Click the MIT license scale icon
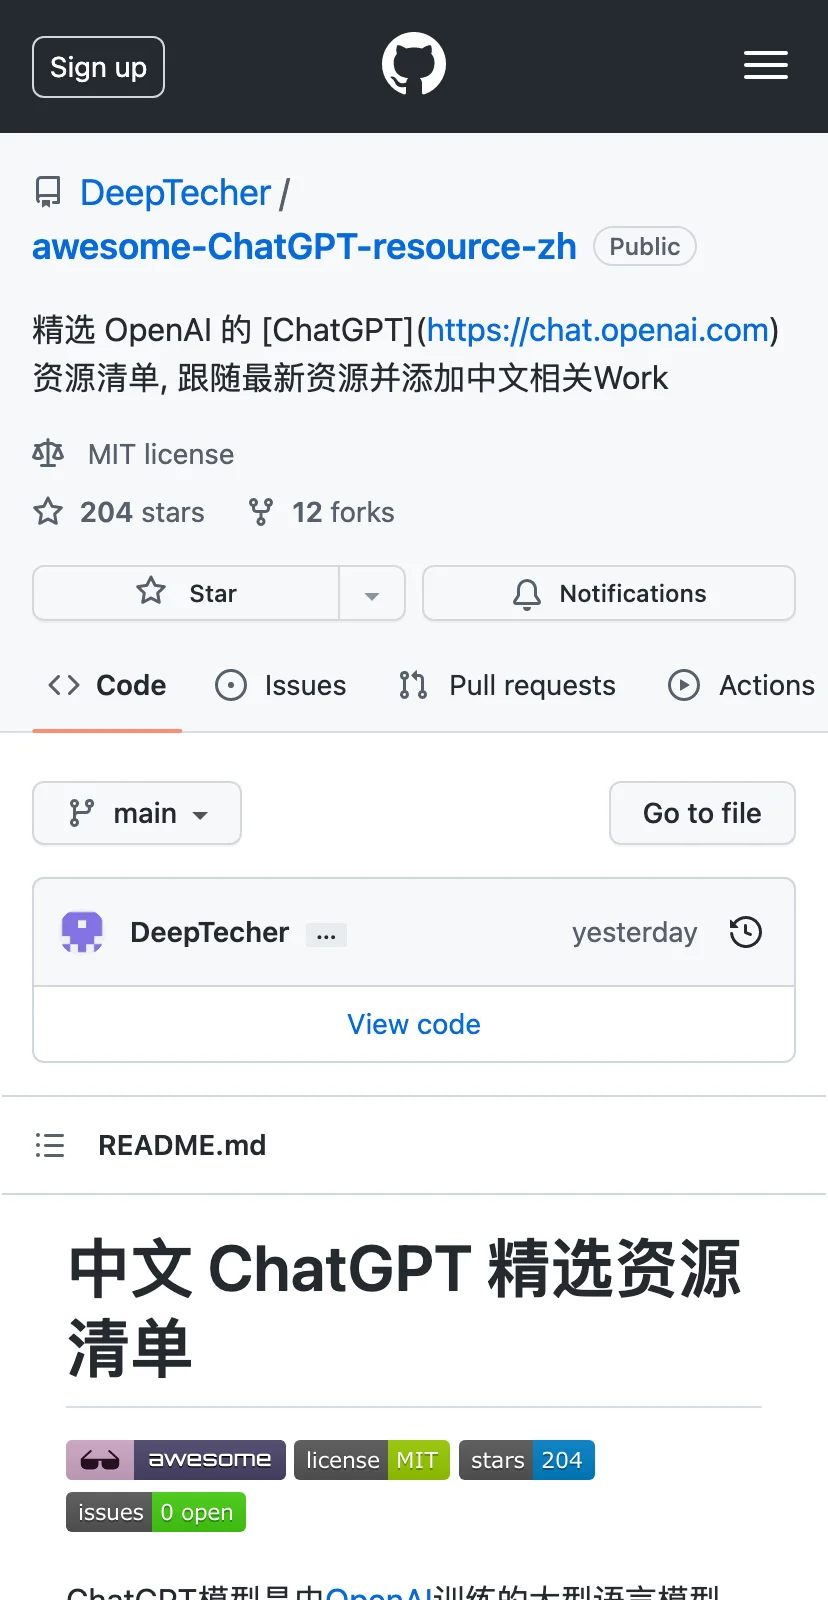Image resolution: width=828 pixels, height=1600 pixels. 48,453
